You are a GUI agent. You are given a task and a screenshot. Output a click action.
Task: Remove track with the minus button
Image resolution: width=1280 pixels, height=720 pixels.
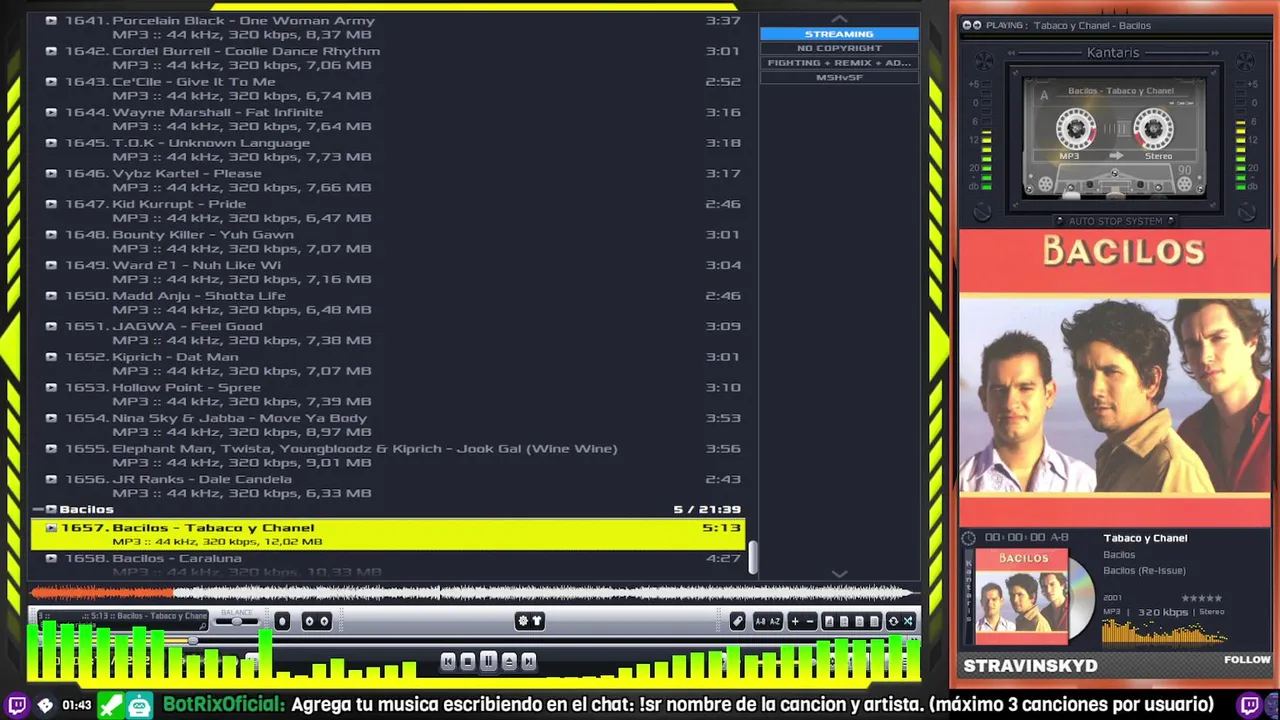tap(810, 621)
